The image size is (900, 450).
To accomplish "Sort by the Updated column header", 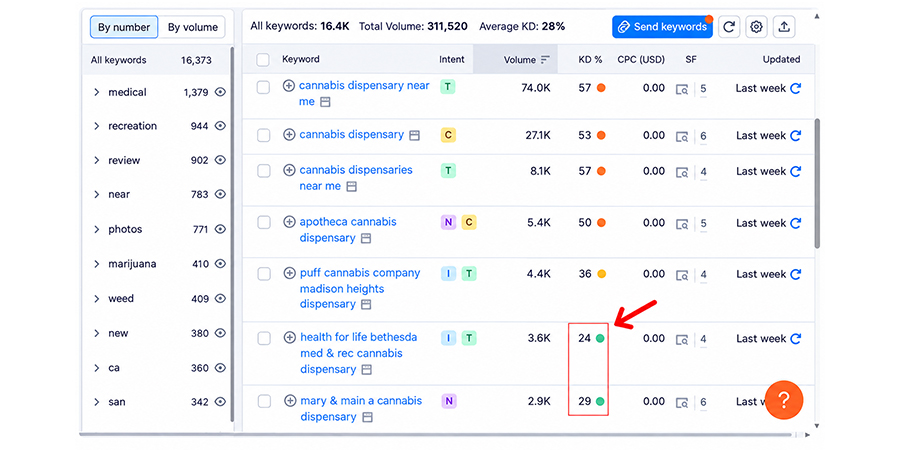I will click(x=781, y=60).
